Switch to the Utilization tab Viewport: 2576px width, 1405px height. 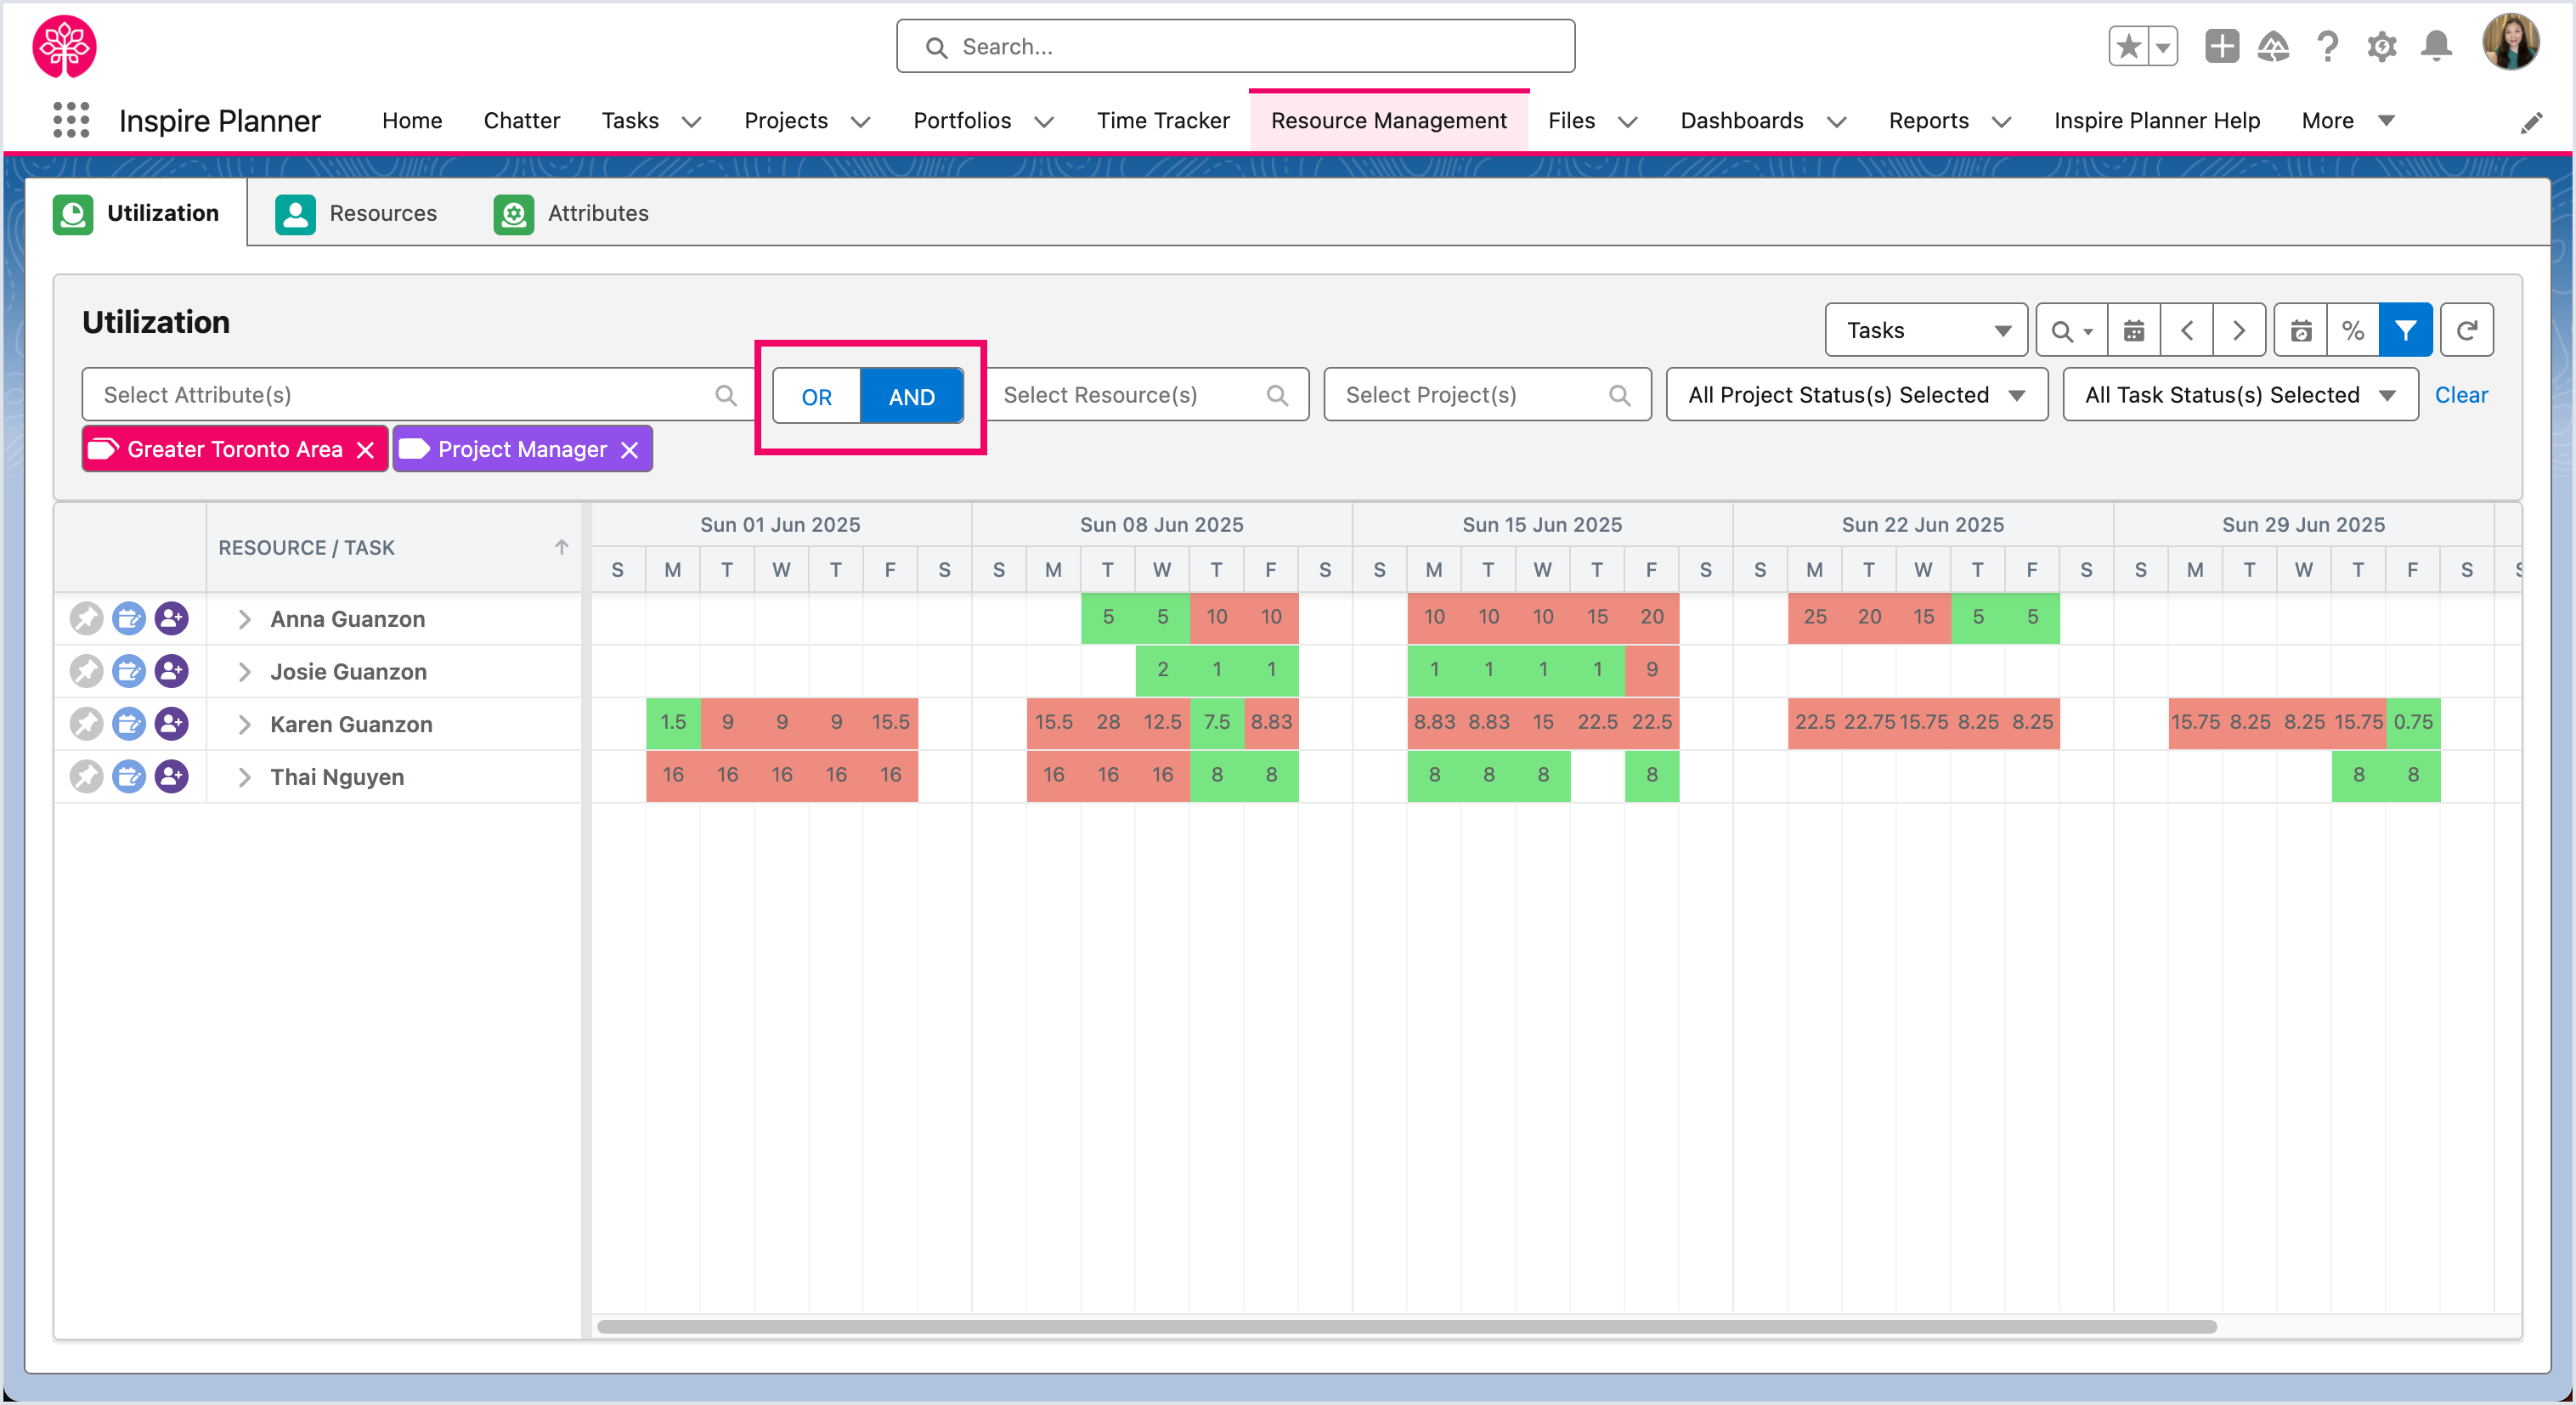tap(137, 213)
